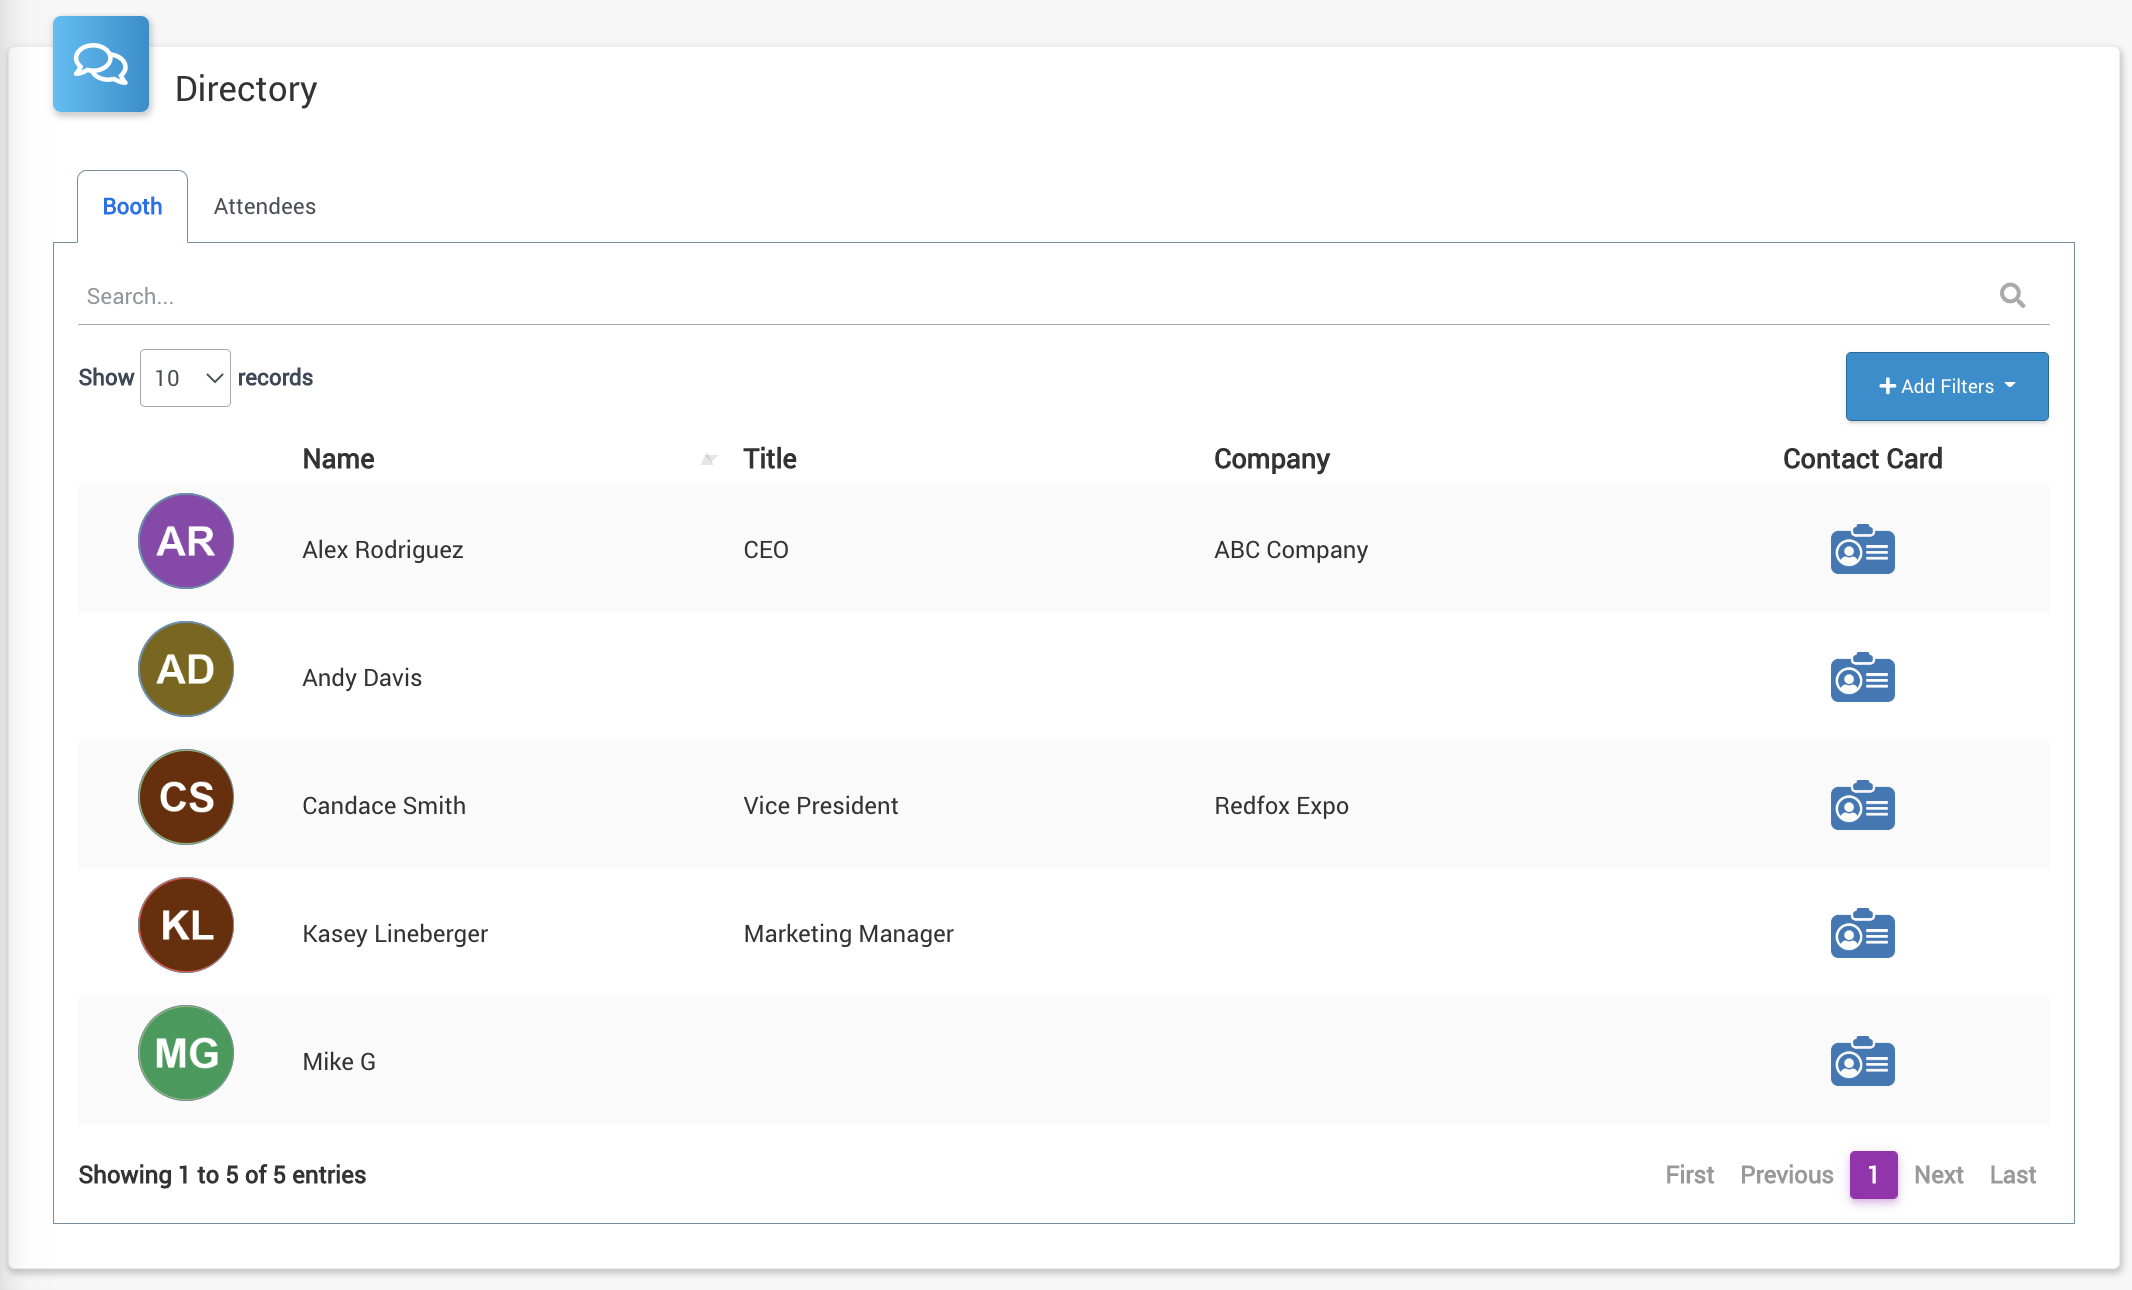The height and width of the screenshot is (1290, 2132).
Task: Open Kasey Lineberger's contact card icon
Action: (x=1862, y=933)
